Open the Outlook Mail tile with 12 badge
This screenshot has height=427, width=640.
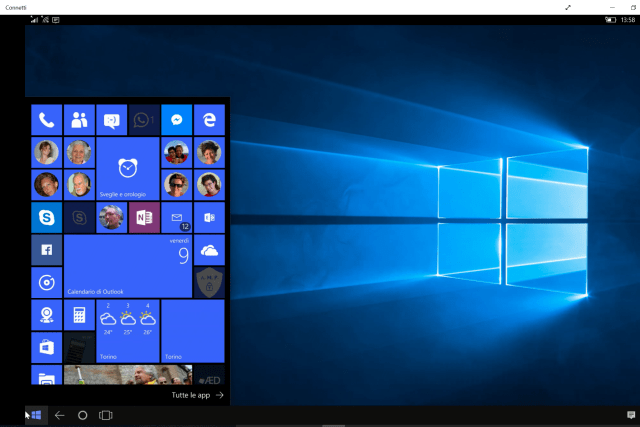point(176,217)
